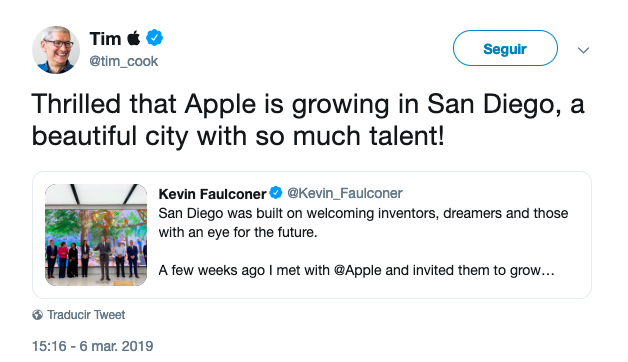Open the Tim display name link

(x=105, y=39)
